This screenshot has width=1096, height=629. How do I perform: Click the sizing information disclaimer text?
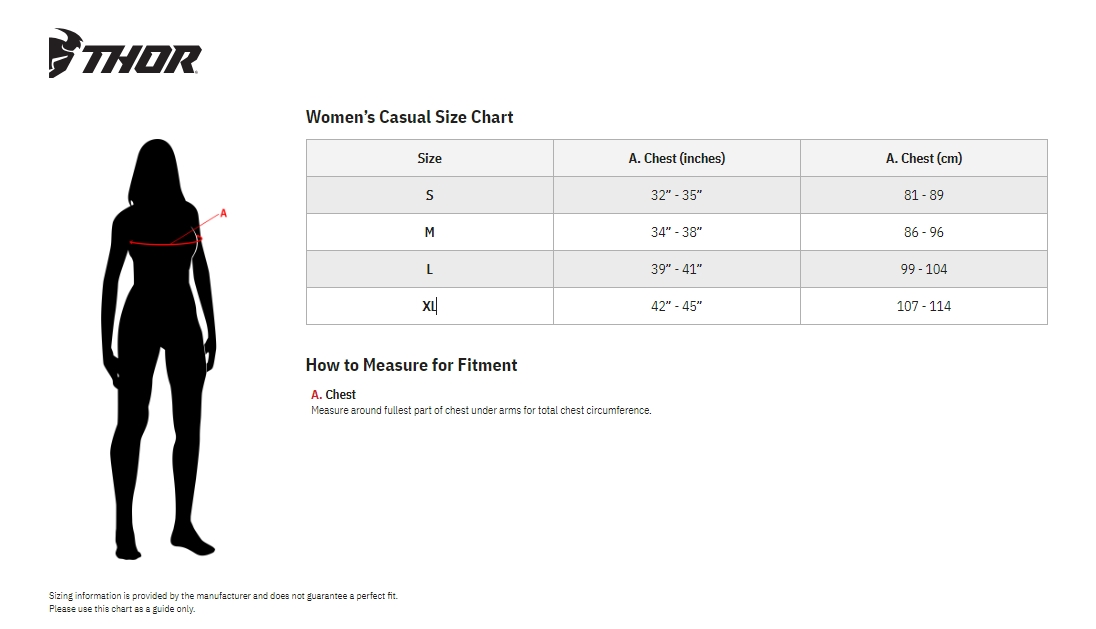(223, 596)
